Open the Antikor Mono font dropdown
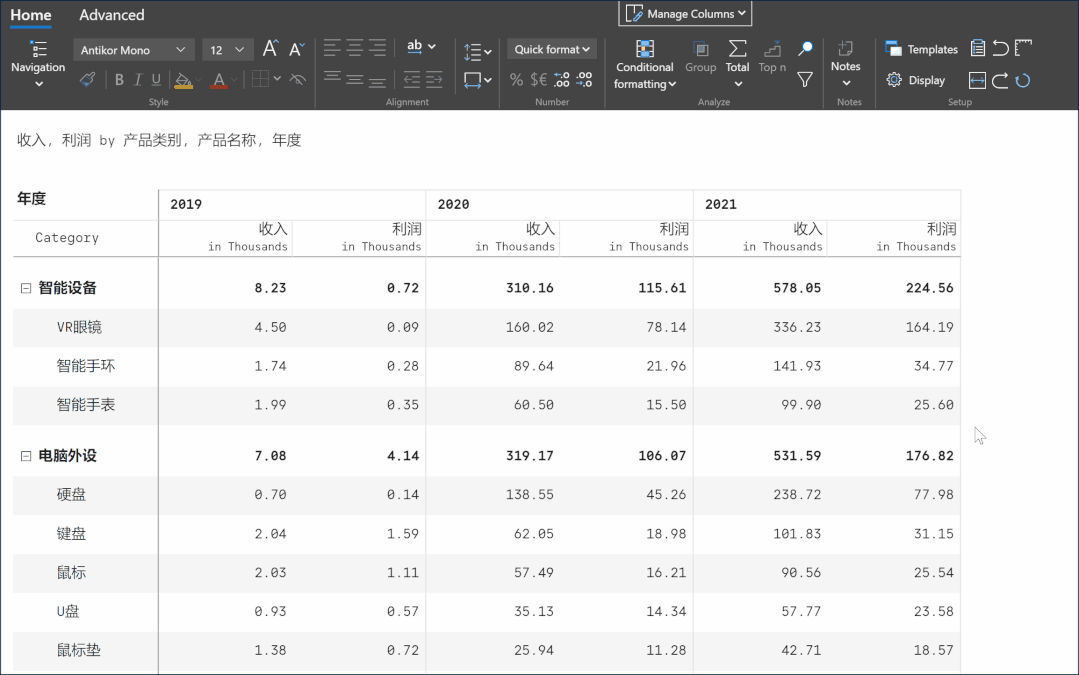The height and width of the screenshot is (675, 1079). 133,50
